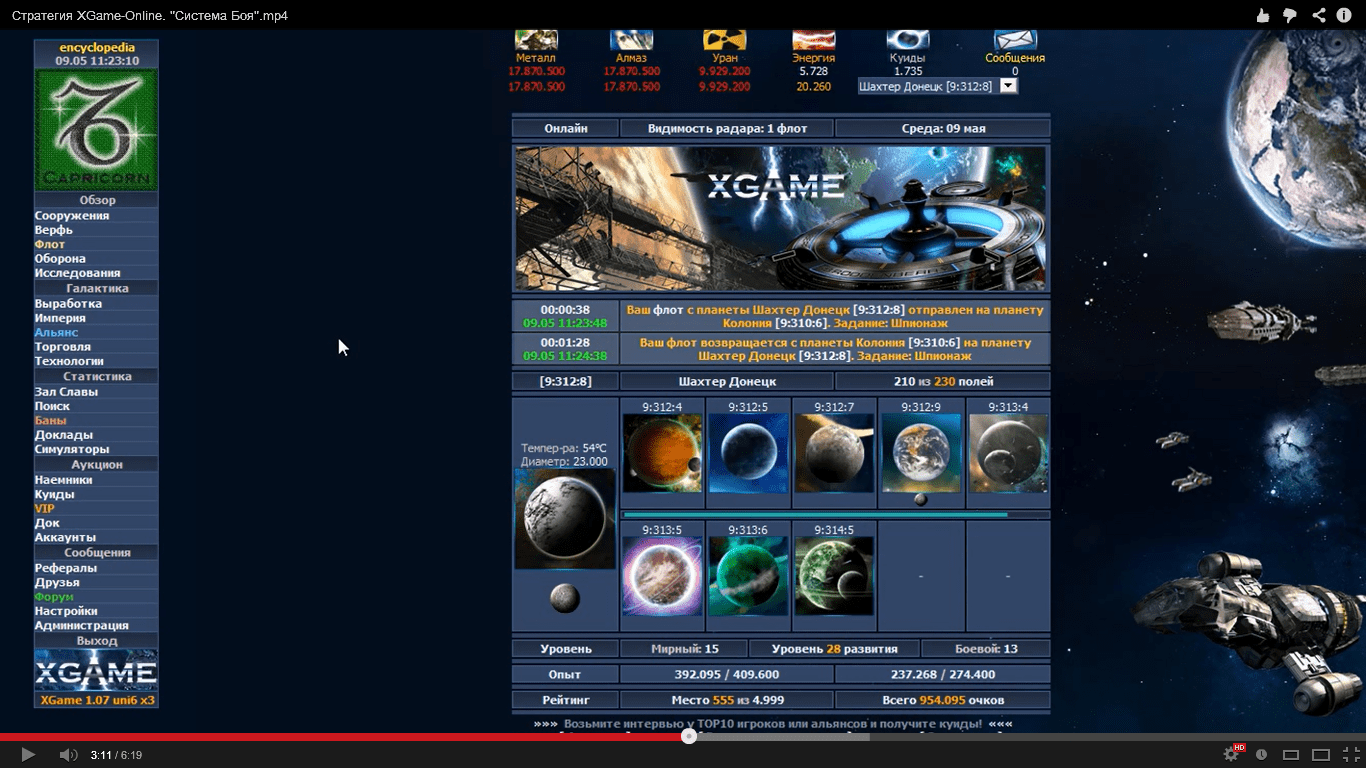The width and height of the screenshot is (1366, 768).
Task: Expand the Шахтер Донецк planet dropdown
Action: [1008, 86]
